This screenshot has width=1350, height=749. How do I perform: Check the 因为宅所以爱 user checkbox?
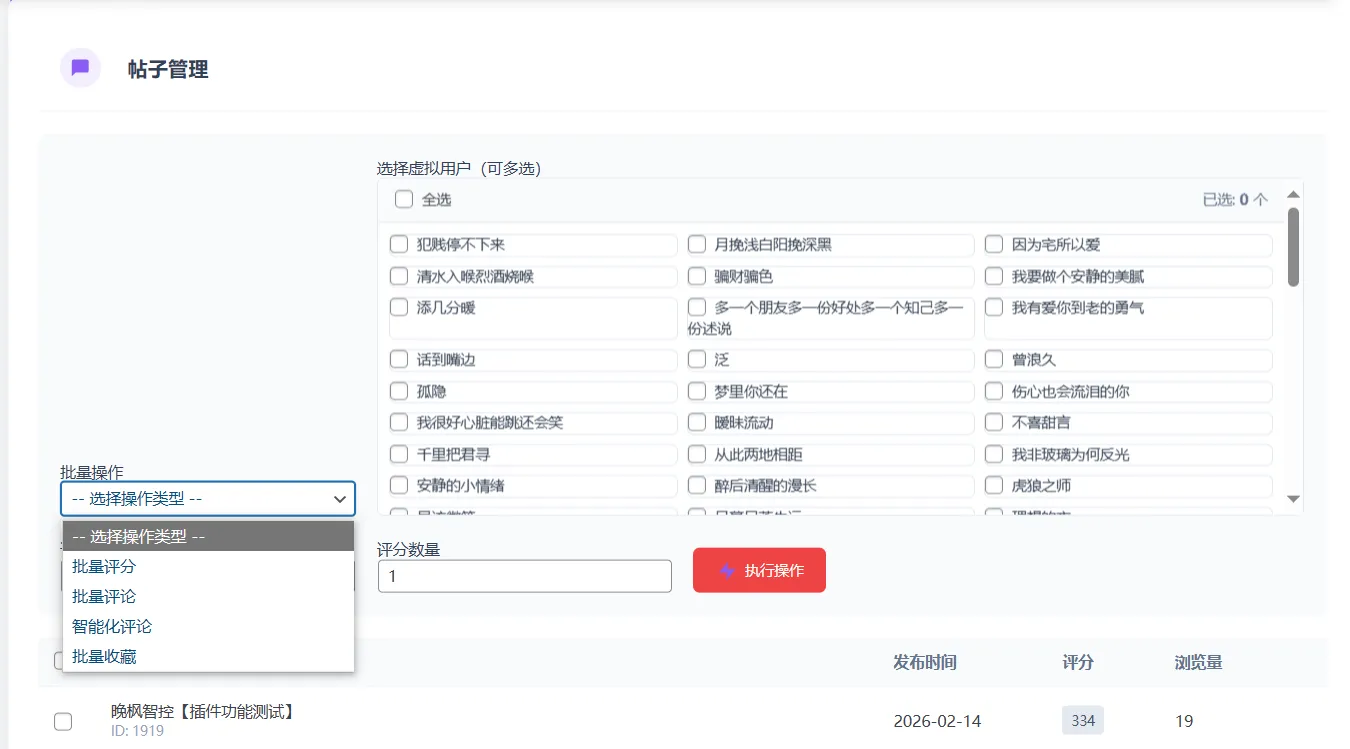tap(993, 243)
